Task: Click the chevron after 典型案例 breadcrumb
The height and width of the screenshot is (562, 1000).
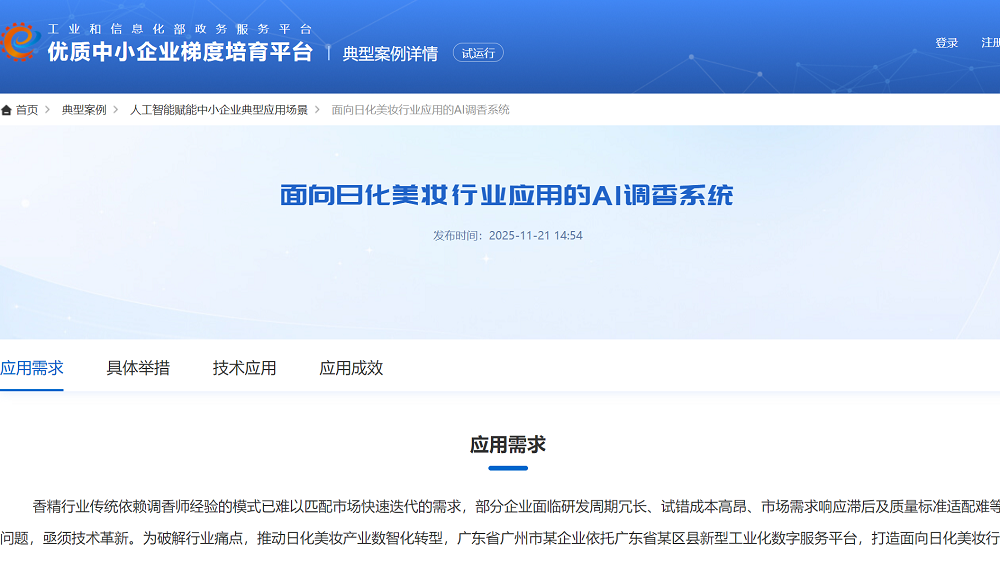Action: (x=118, y=110)
